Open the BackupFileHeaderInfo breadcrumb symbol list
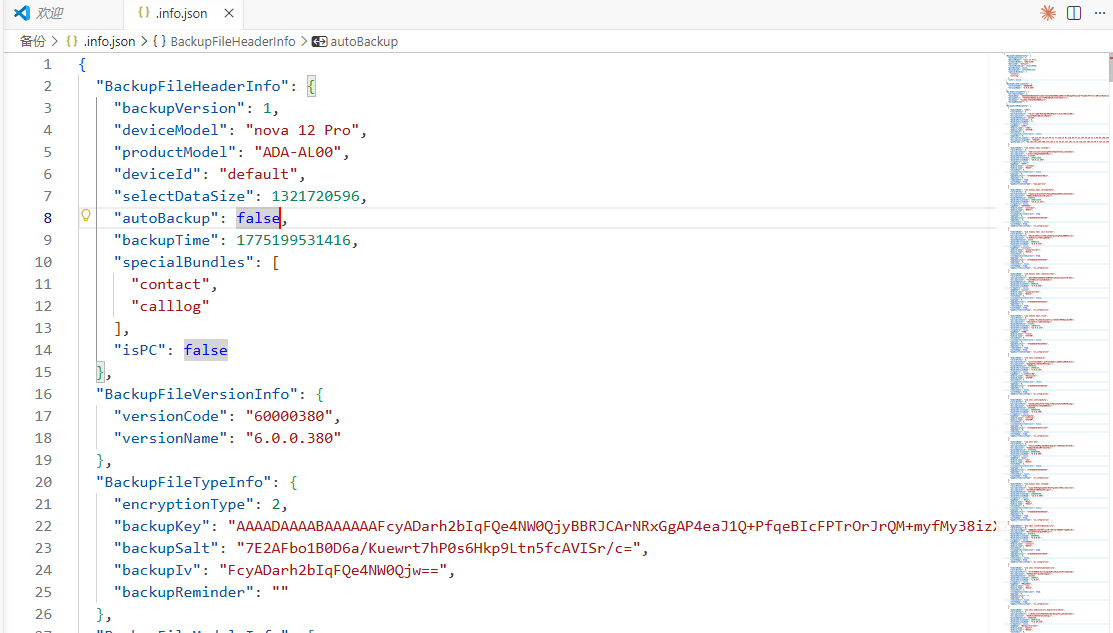1113x633 pixels. (233, 41)
